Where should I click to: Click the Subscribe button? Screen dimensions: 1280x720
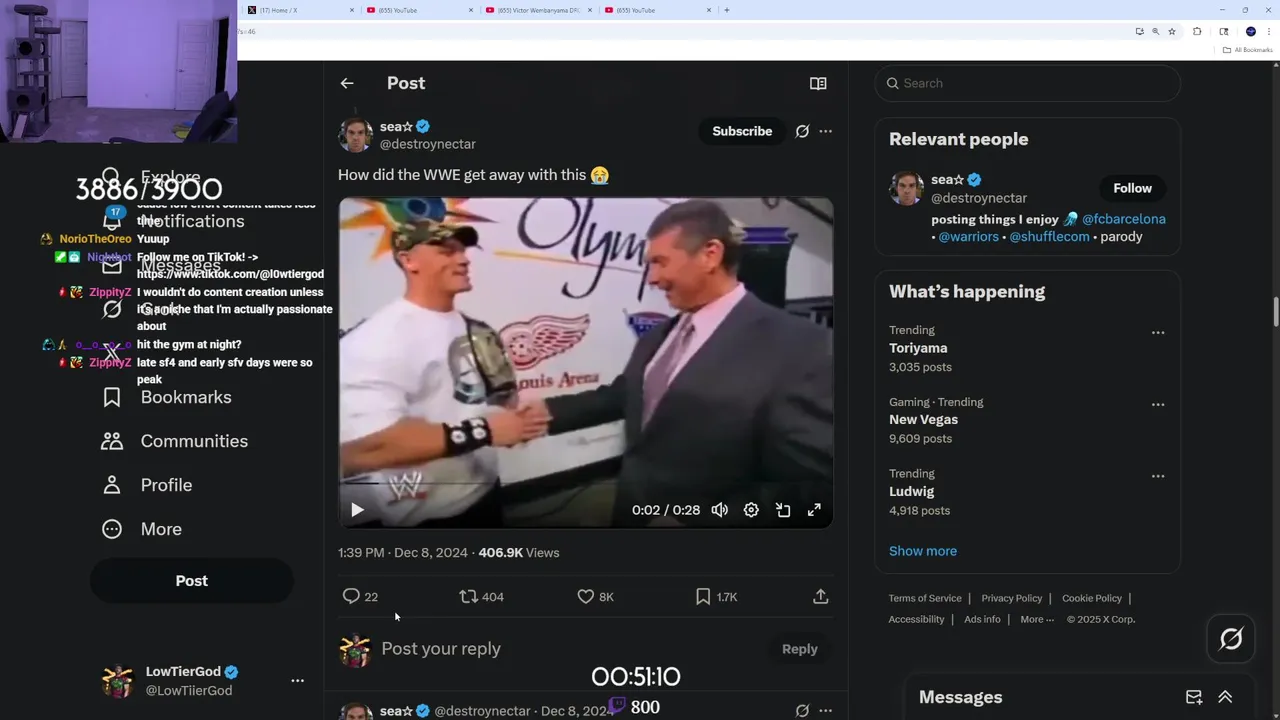coord(742,131)
